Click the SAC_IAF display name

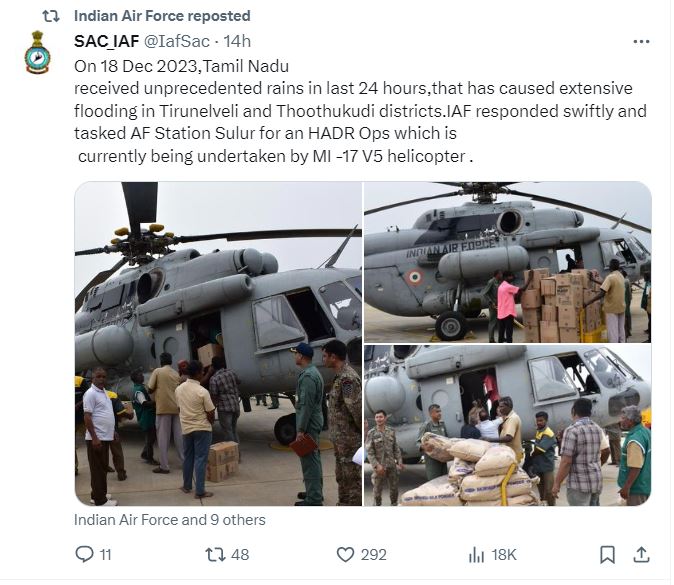(108, 41)
